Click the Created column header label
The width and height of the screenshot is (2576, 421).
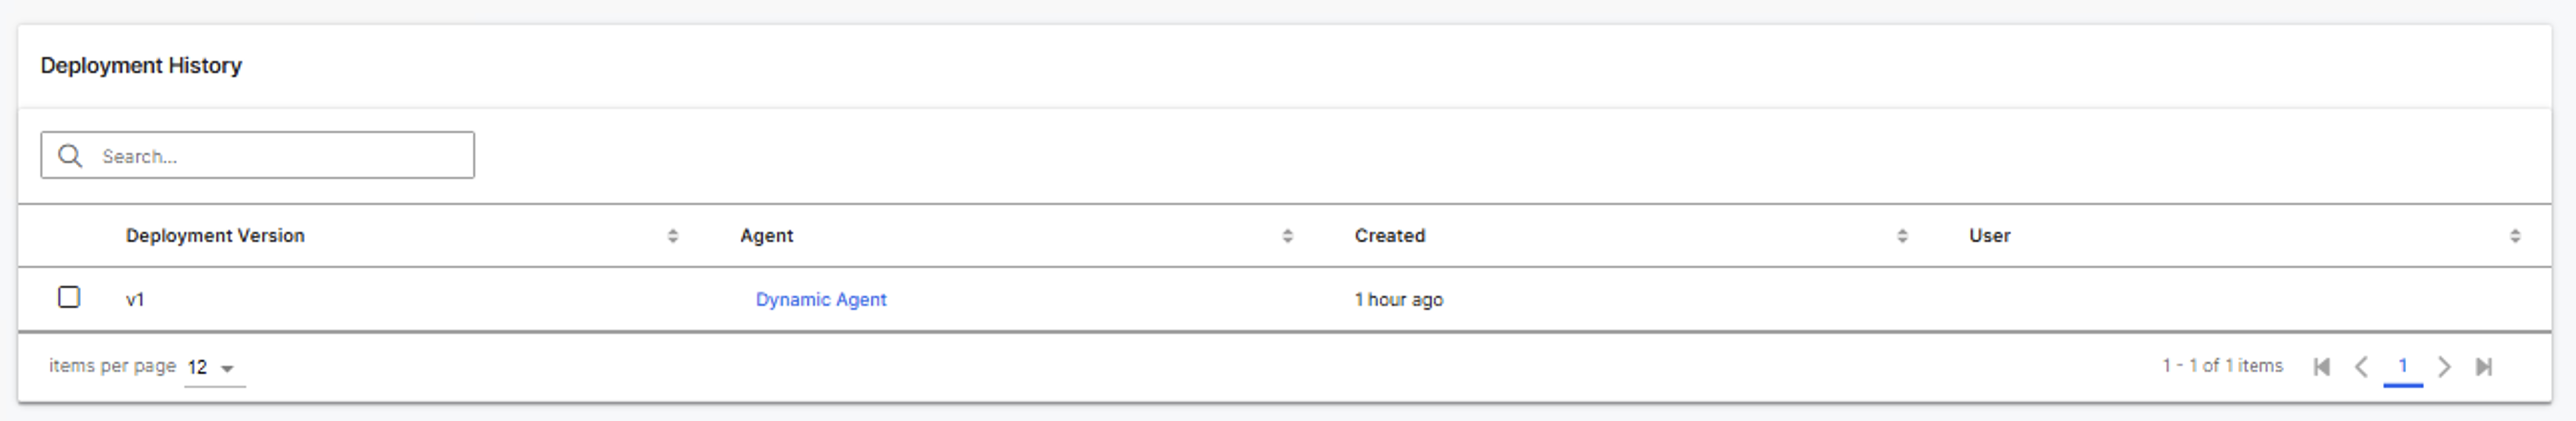point(1389,236)
